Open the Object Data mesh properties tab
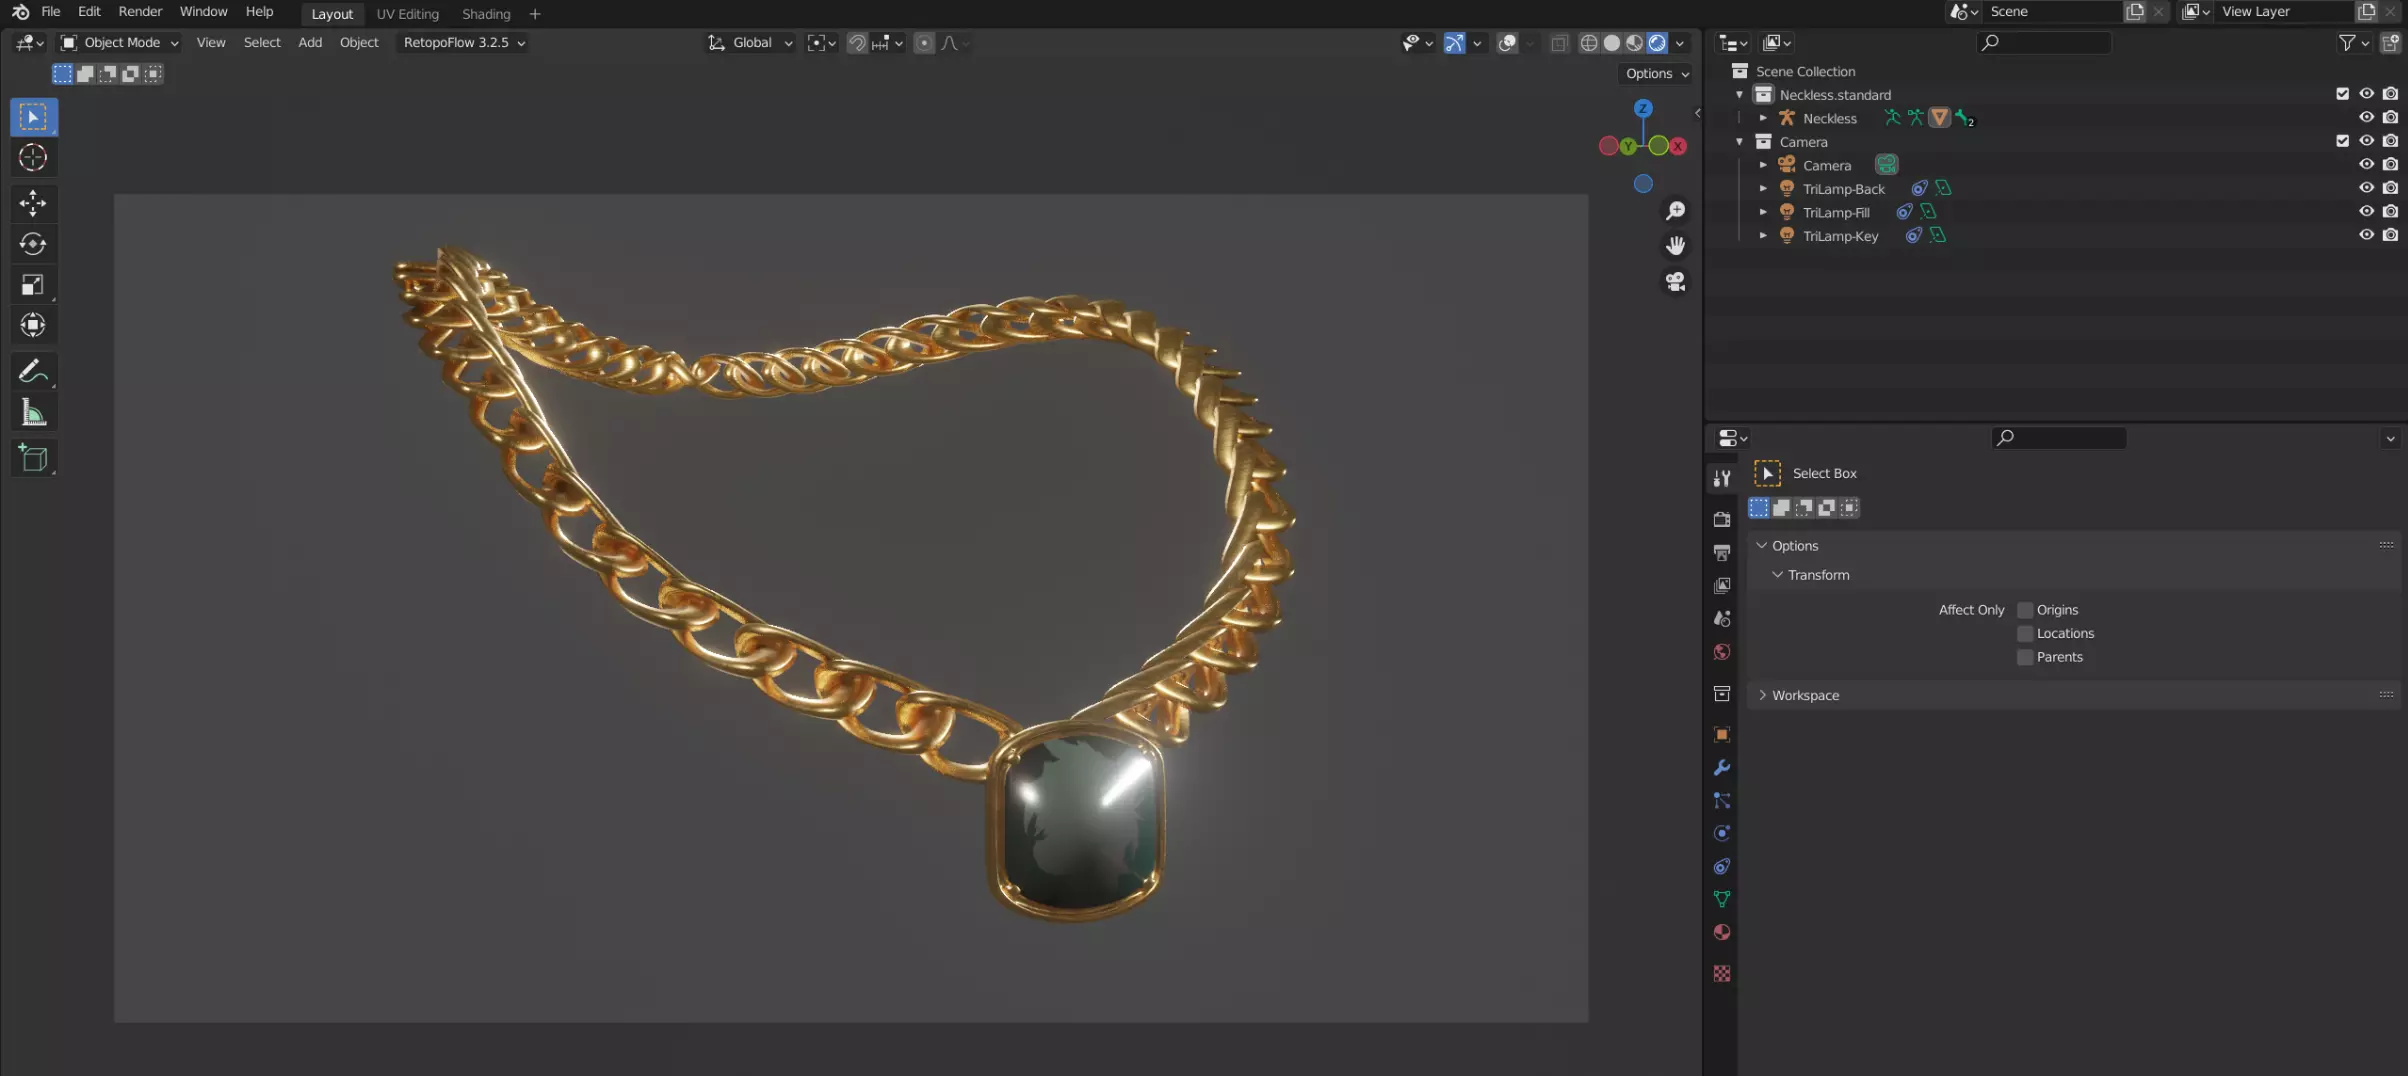The height and width of the screenshot is (1076, 2408). (1721, 899)
